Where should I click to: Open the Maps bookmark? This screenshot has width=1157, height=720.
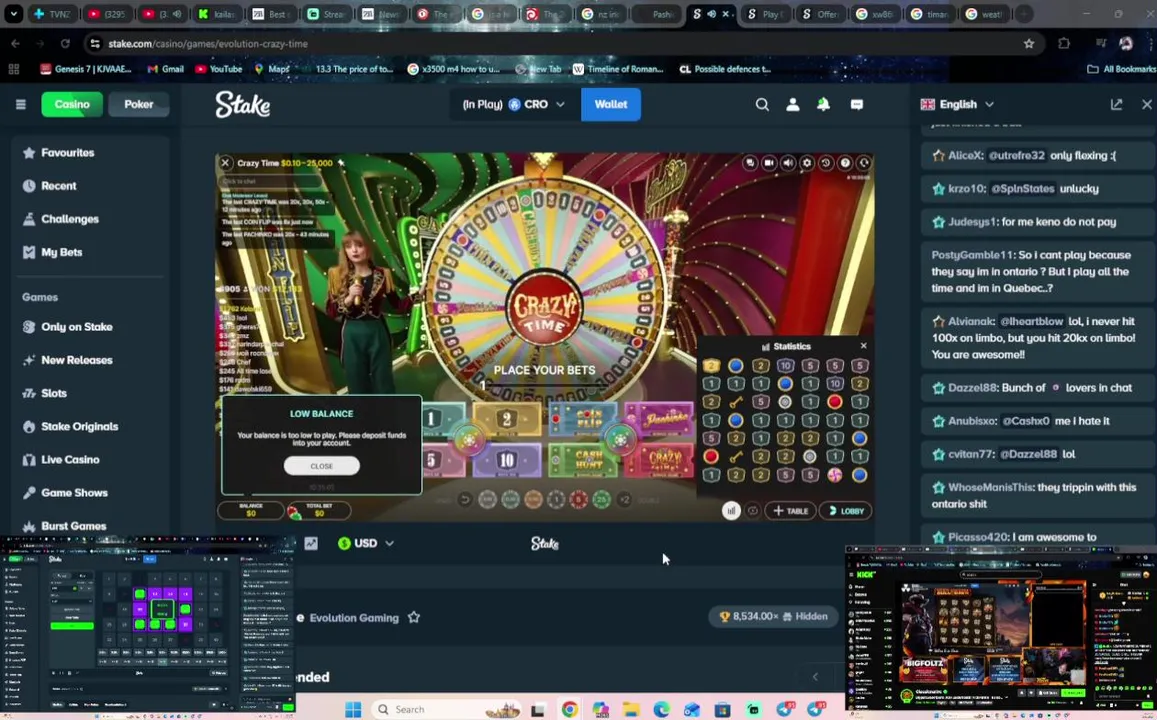tap(272, 69)
